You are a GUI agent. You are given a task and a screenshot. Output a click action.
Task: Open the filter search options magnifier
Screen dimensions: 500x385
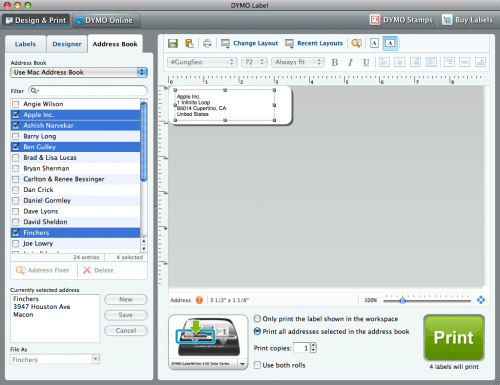click(x=35, y=91)
